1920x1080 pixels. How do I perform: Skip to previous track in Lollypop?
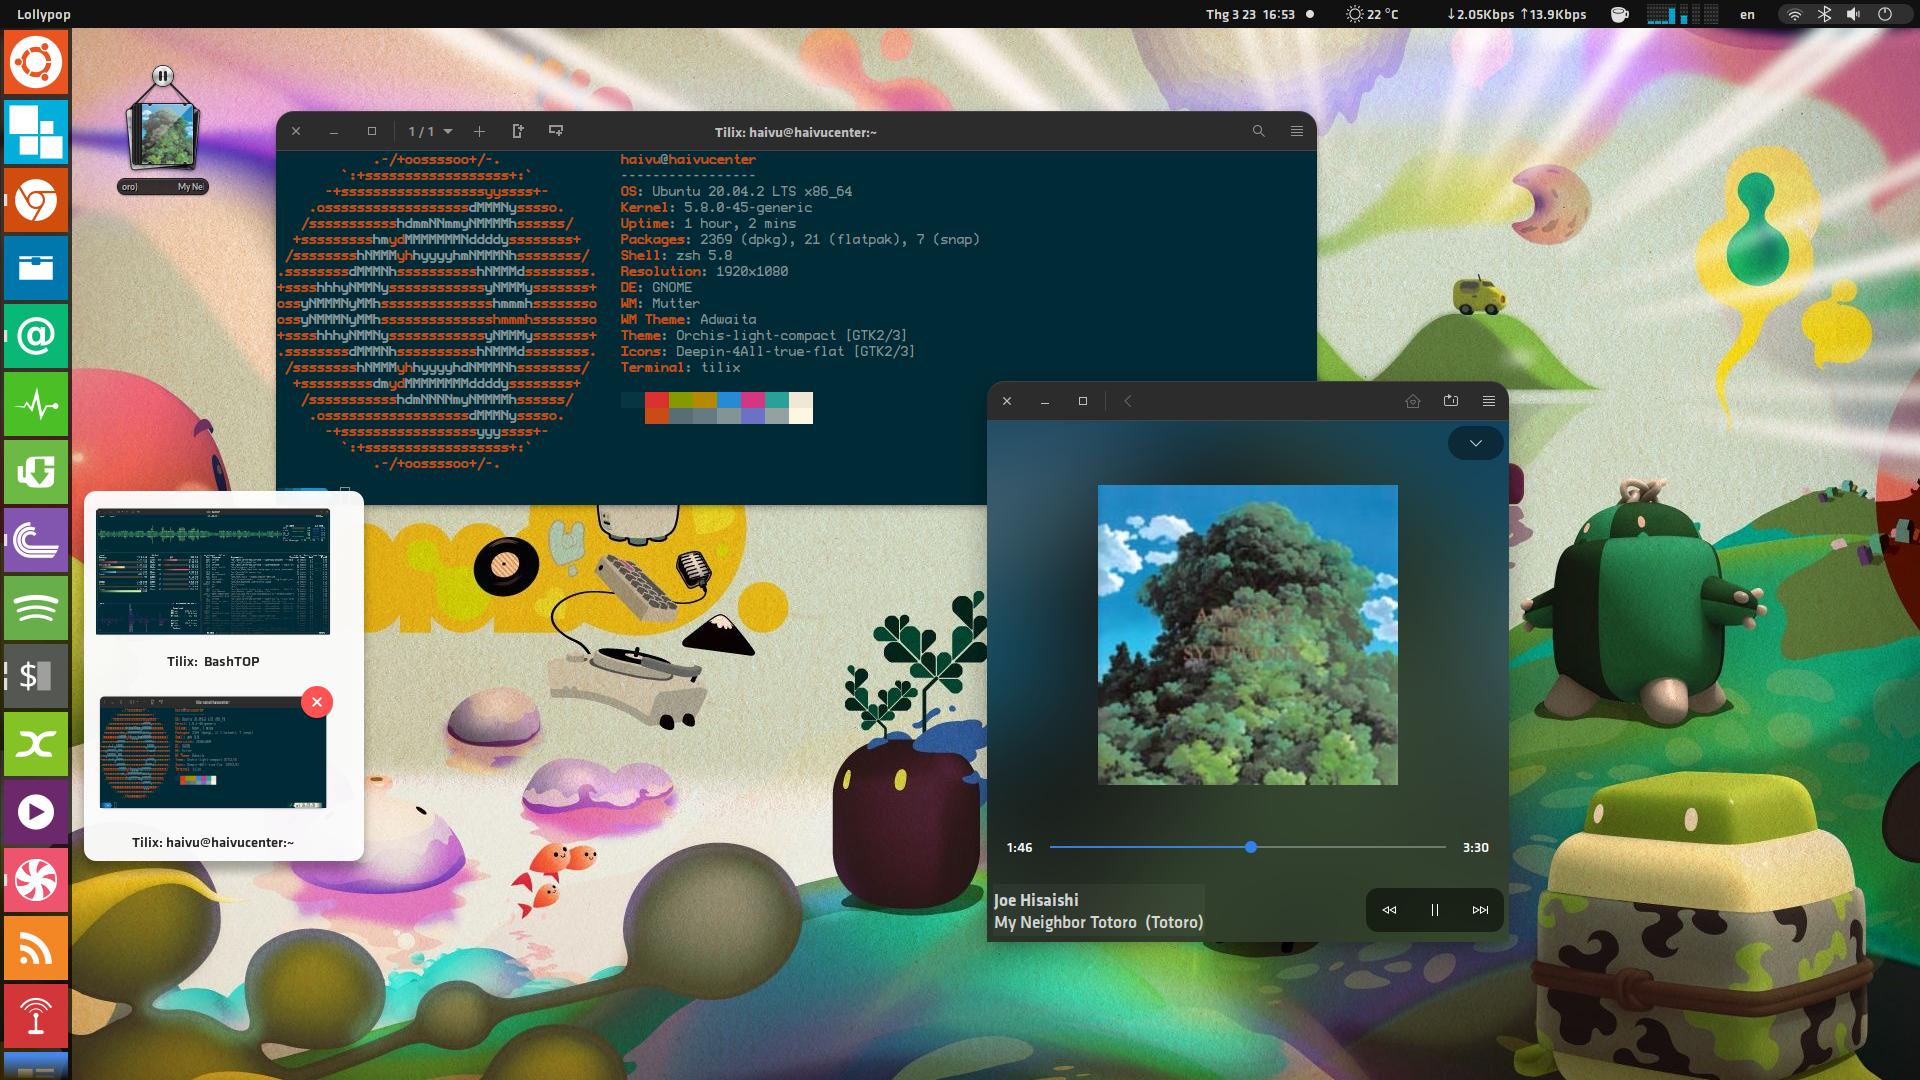pyautogui.click(x=1389, y=910)
